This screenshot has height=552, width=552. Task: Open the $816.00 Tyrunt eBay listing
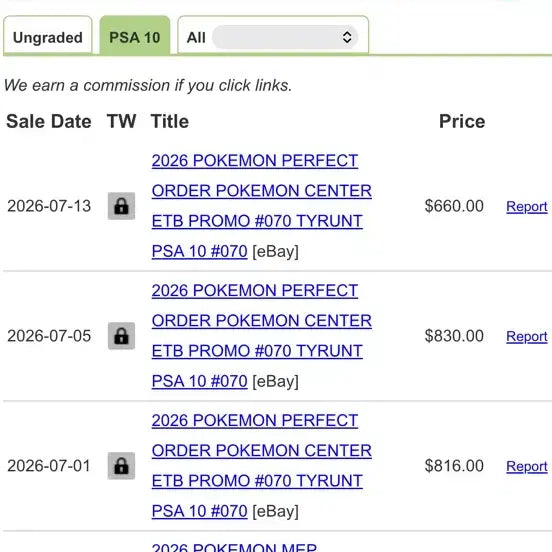262,466
